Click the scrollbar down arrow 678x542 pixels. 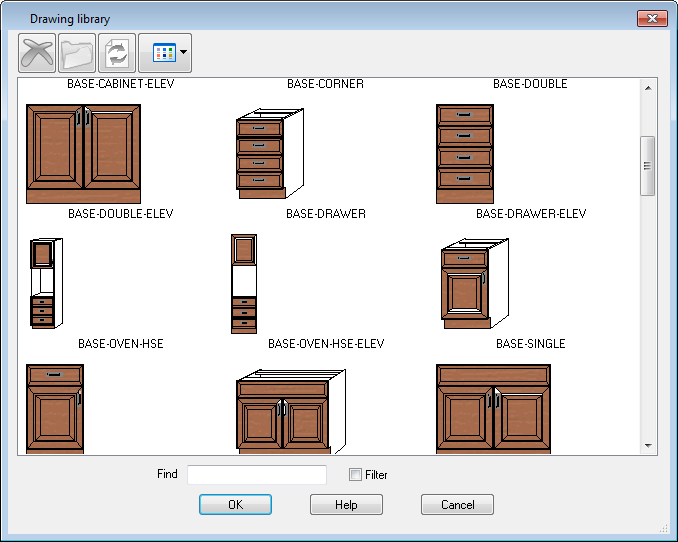(648, 445)
